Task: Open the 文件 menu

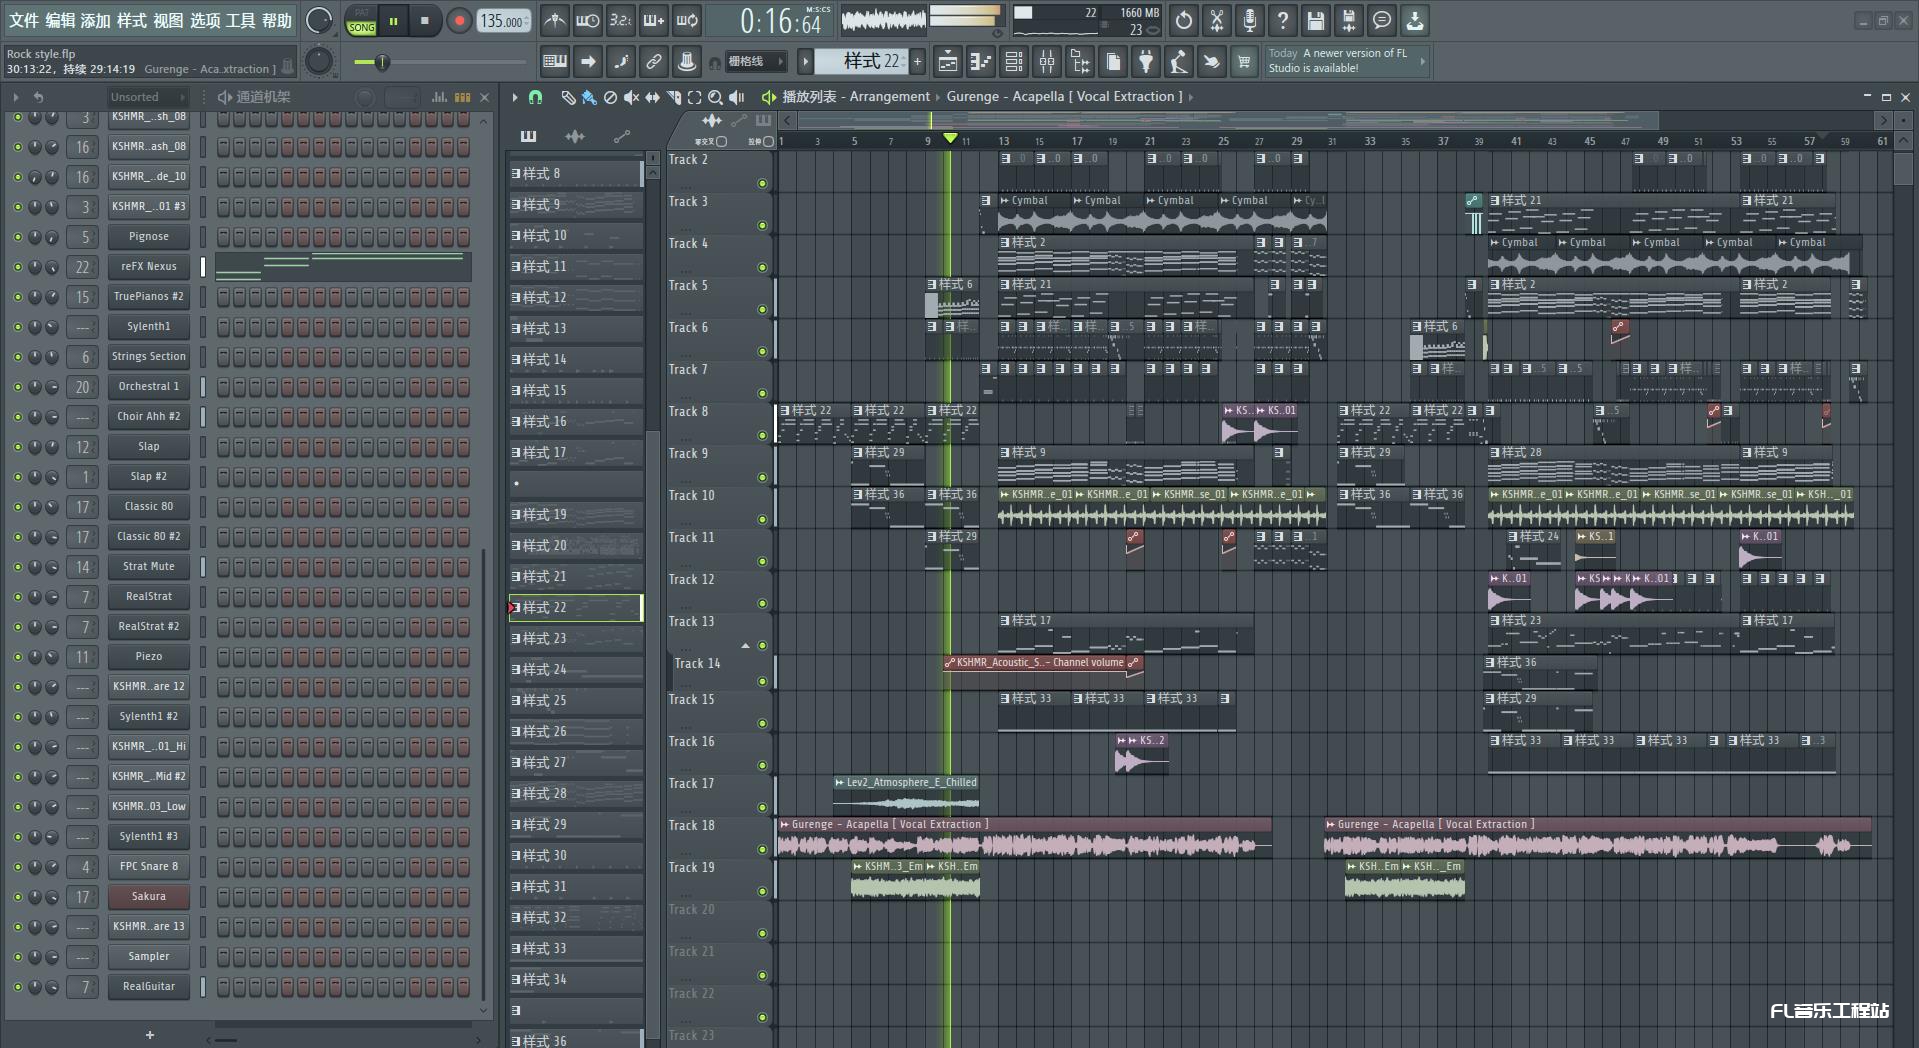Action: (24, 20)
